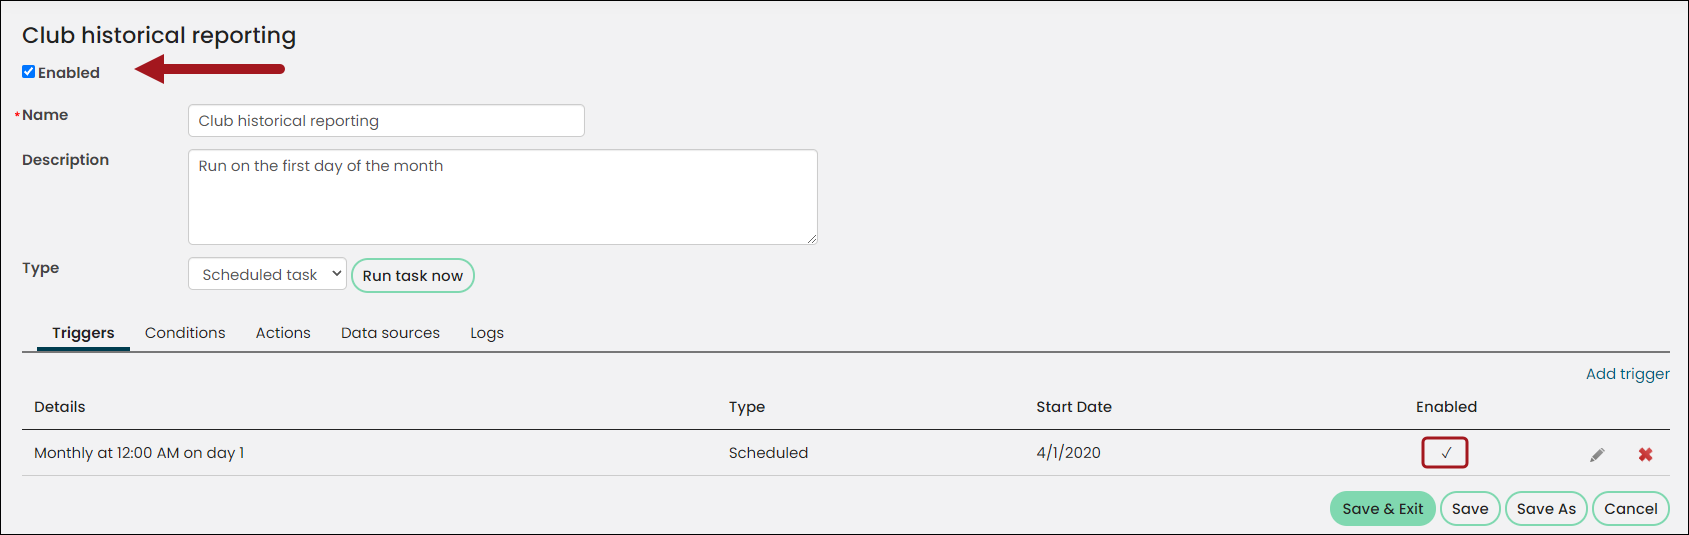
Task: Click the Enabled checkmark in trigger row
Action: [x=1445, y=453]
